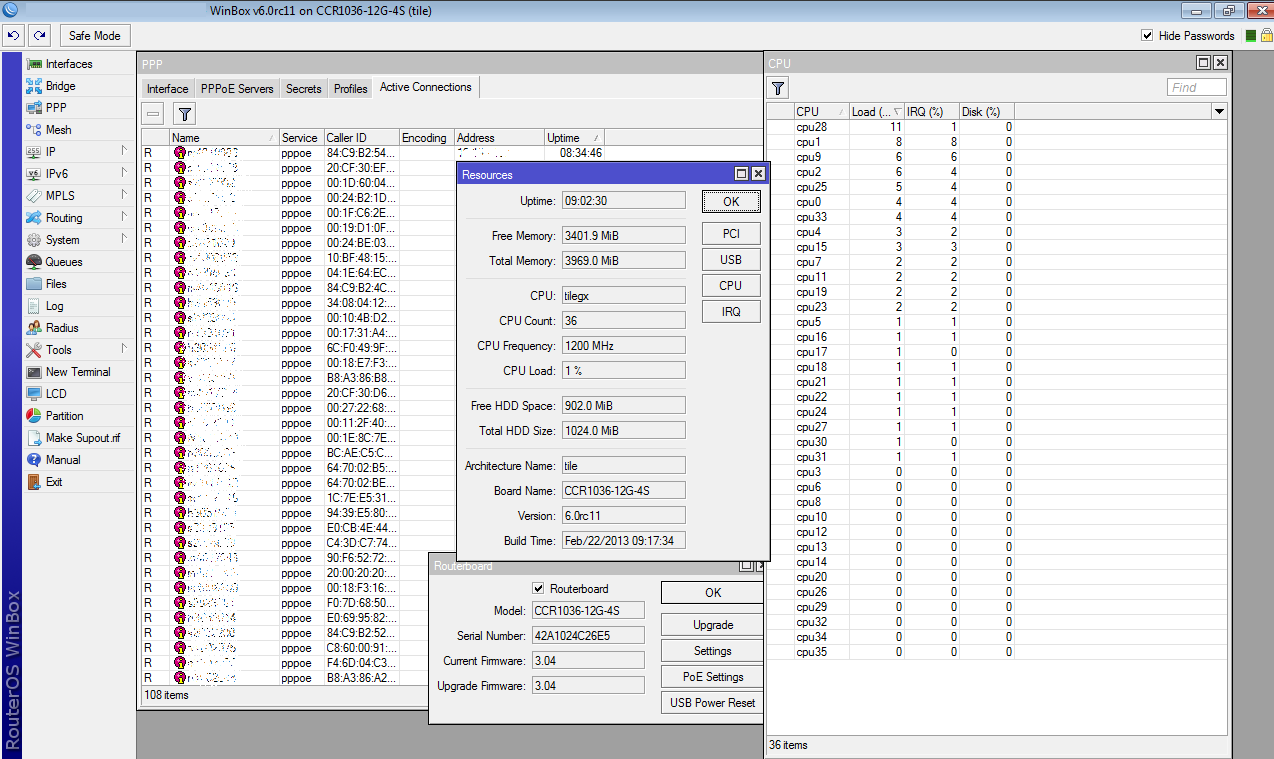Click Exit in the sidebar
Viewport: 1274px width, 759px height.
tap(54, 482)
